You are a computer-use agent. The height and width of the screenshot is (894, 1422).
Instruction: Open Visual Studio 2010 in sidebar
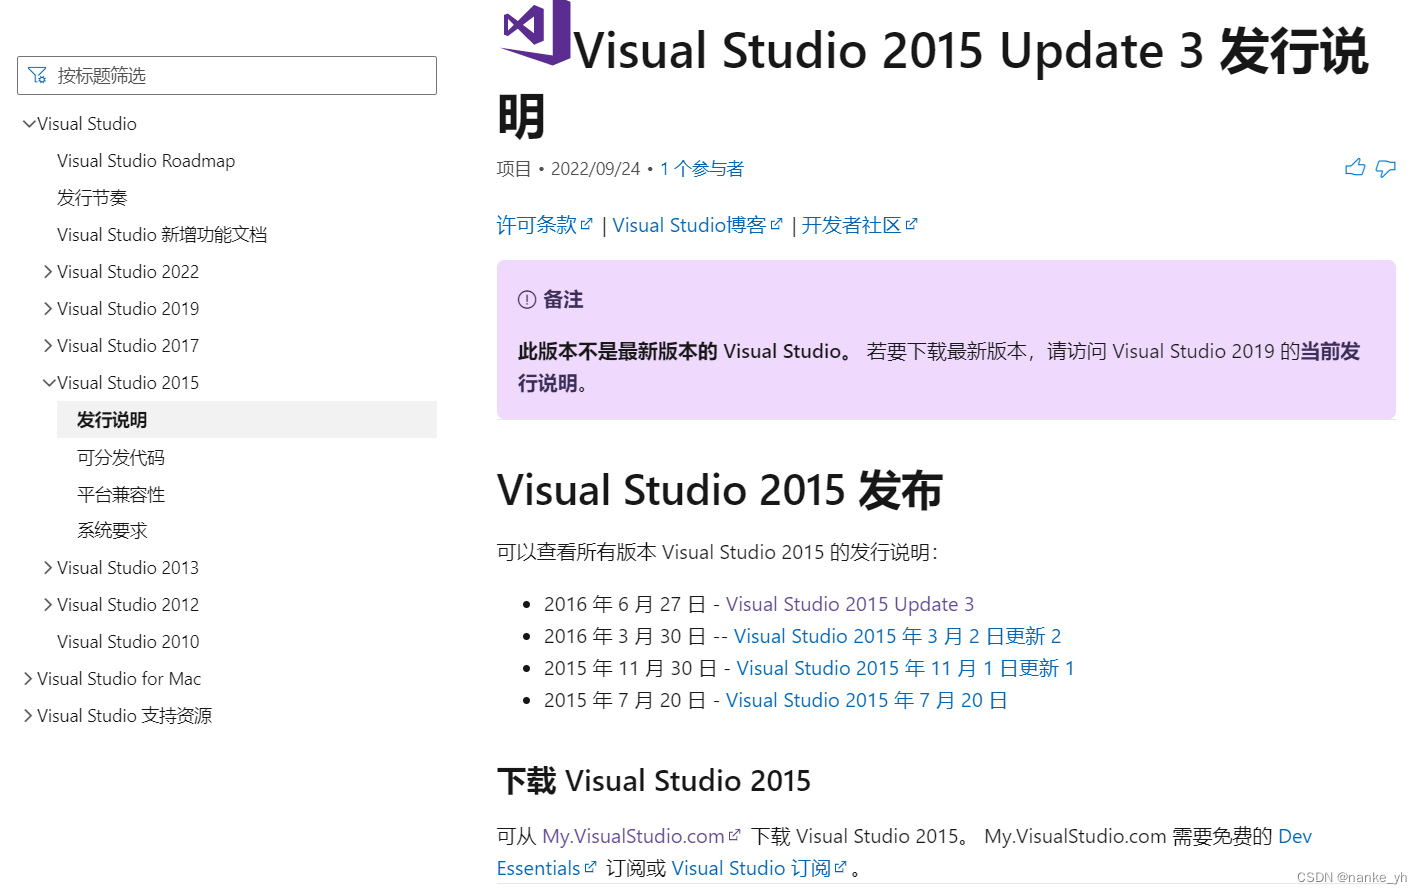coord(128,641)
